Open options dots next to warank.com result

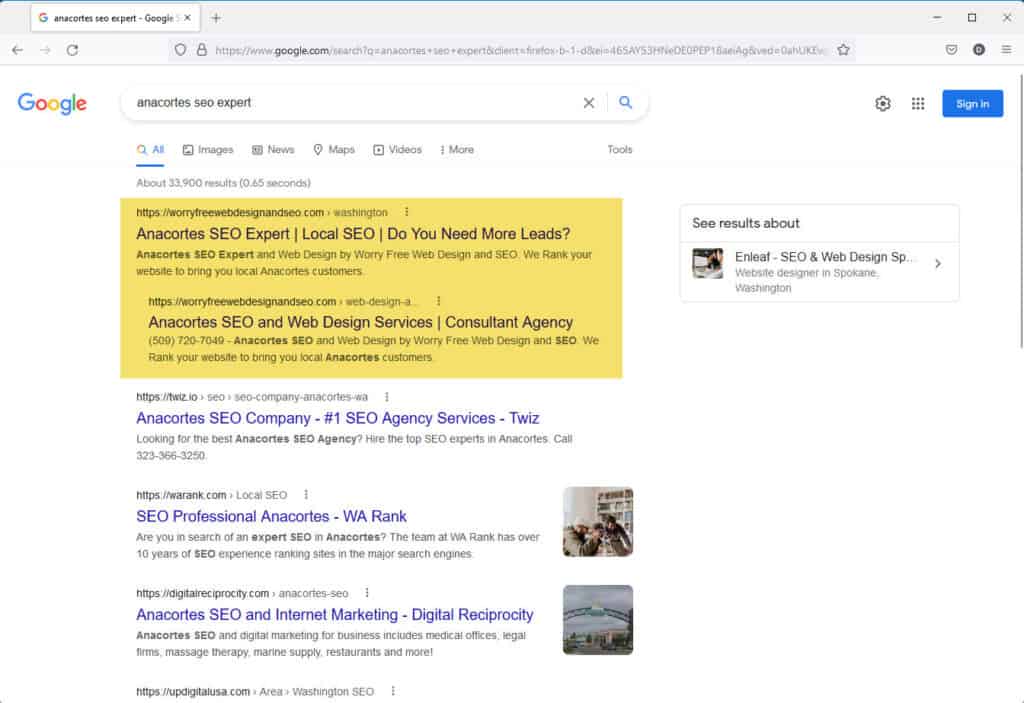pyautogui.click(x=306, y=495)
